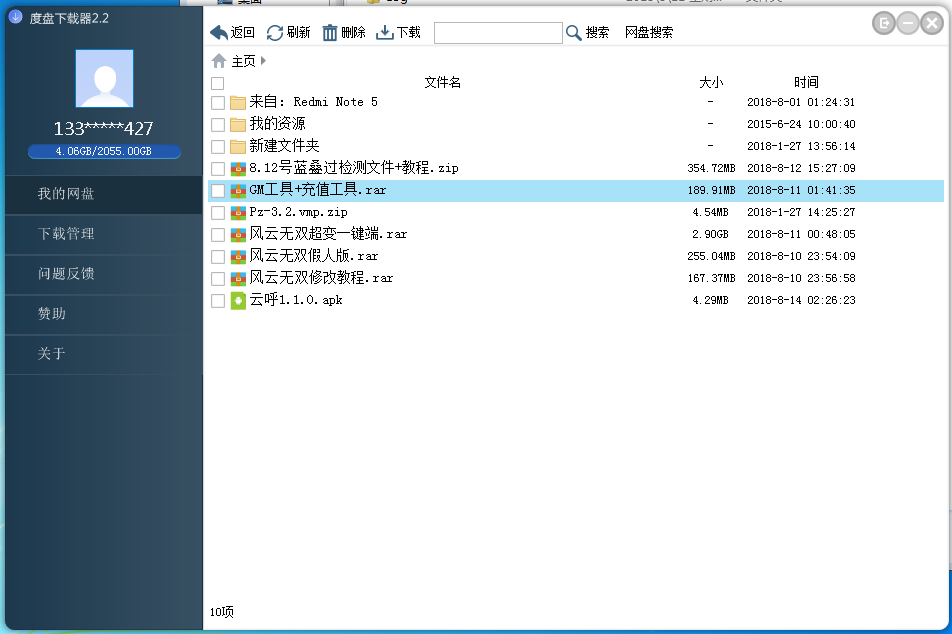Click the download tray icon

click(384, 33)
